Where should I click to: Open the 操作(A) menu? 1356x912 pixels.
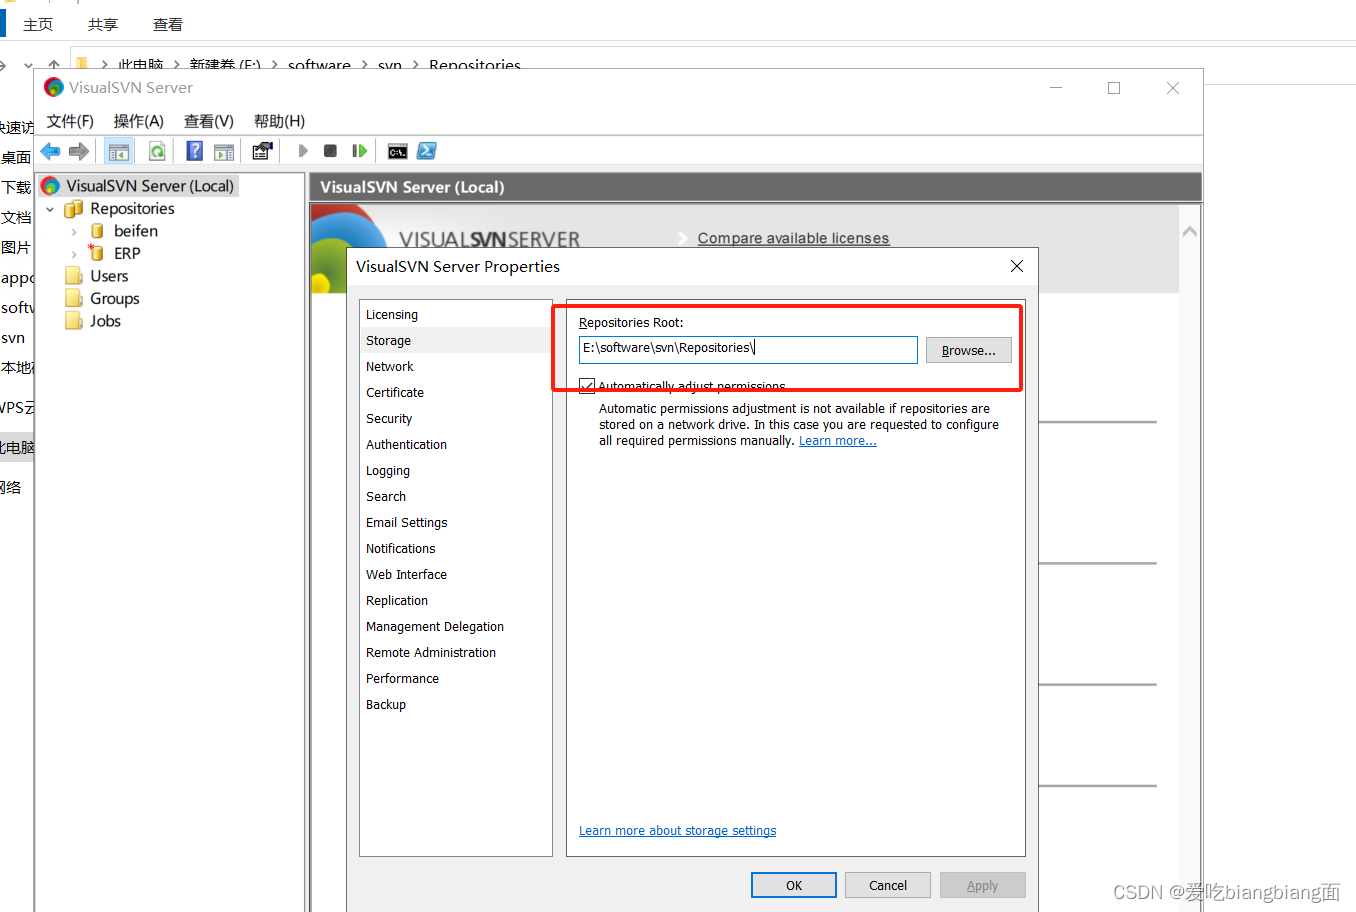click(x=138, y=121)
